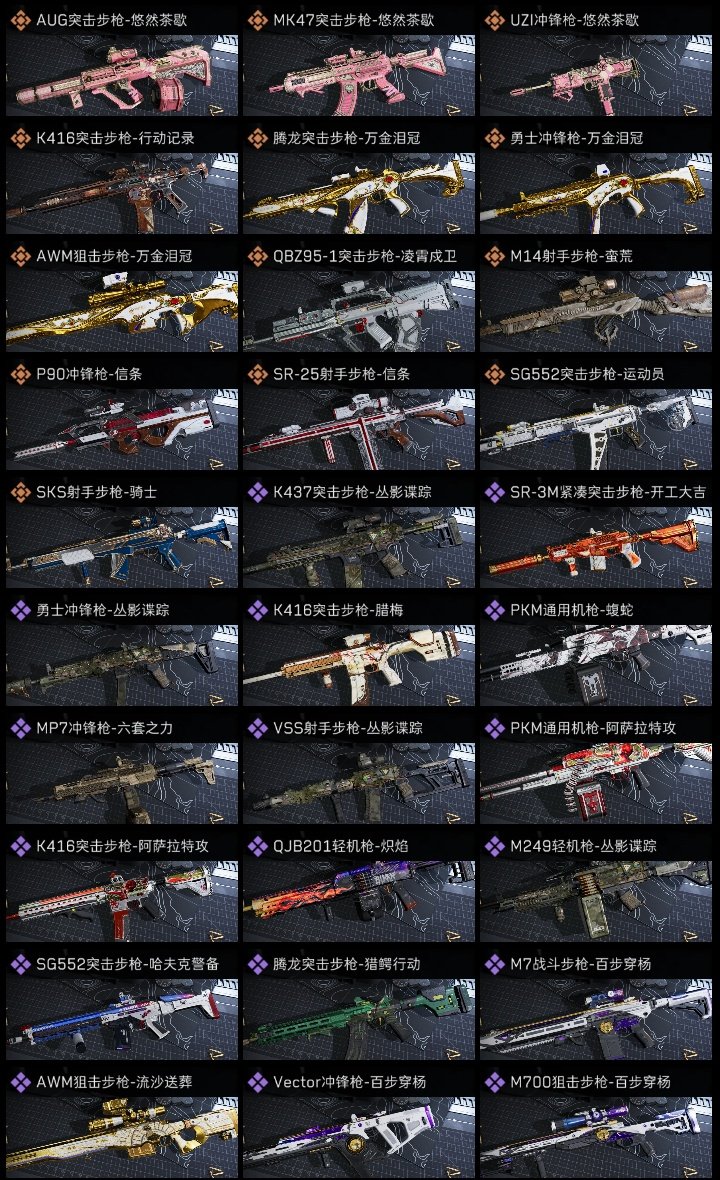Click orange rarity icon beside AUG突击步枪-悠然茶歇
720x1180 pixels.
[20, 20]
